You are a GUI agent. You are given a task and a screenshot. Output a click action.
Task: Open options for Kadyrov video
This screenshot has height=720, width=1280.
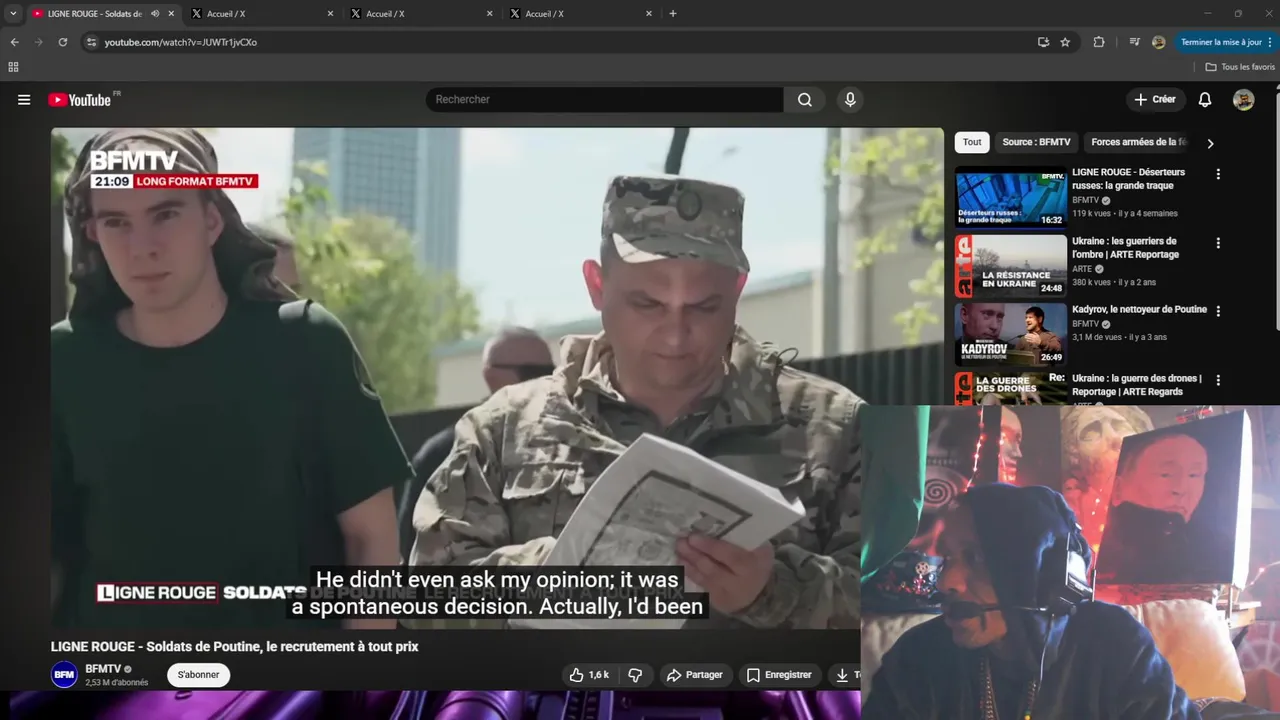tap(1218, 311)
